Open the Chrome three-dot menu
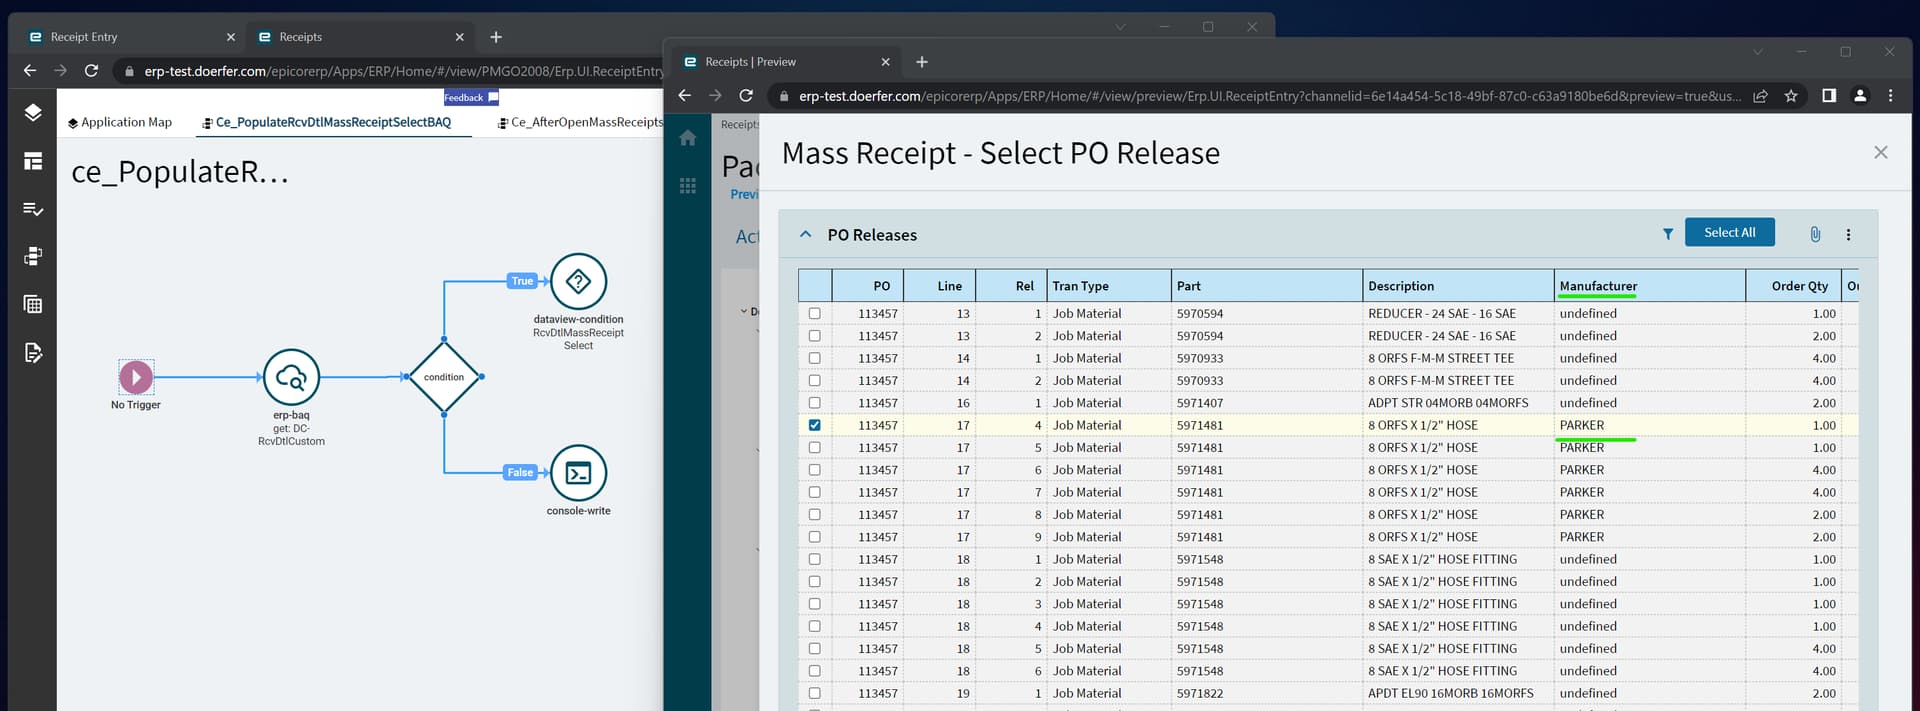 click(x=1890, y=96)
